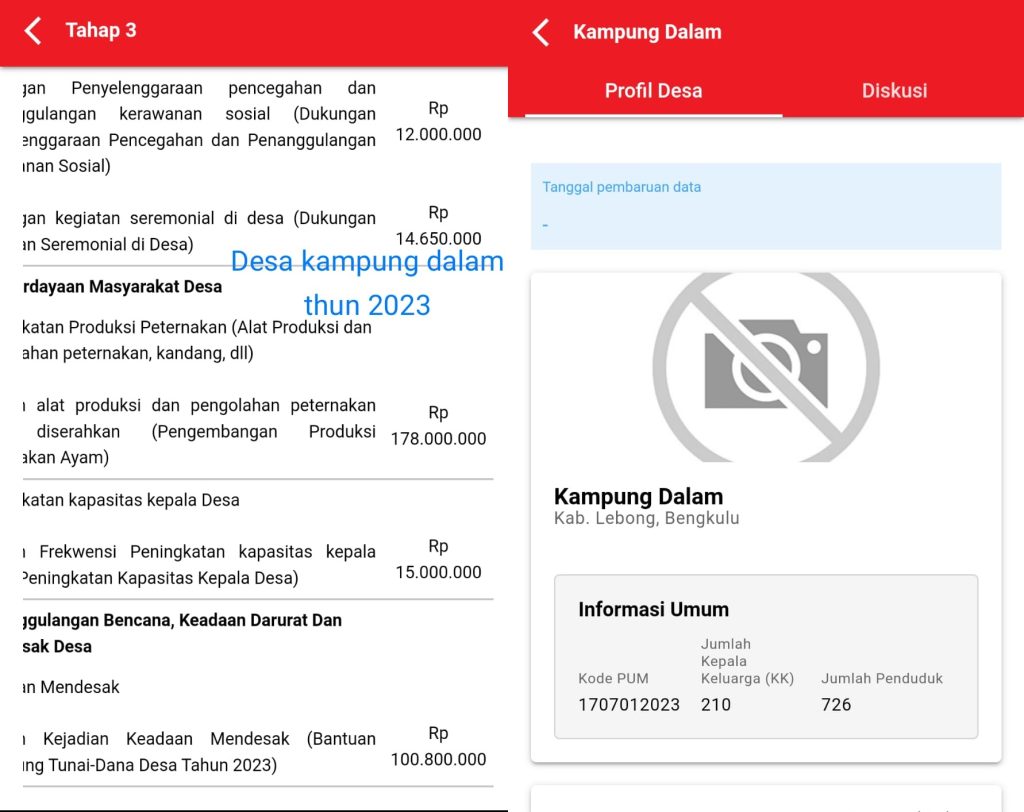Select the Rp 12.000.000 amount
The height and width of the screenshot is (812, 1024).
pyautogui.click(x=438, y=122)
